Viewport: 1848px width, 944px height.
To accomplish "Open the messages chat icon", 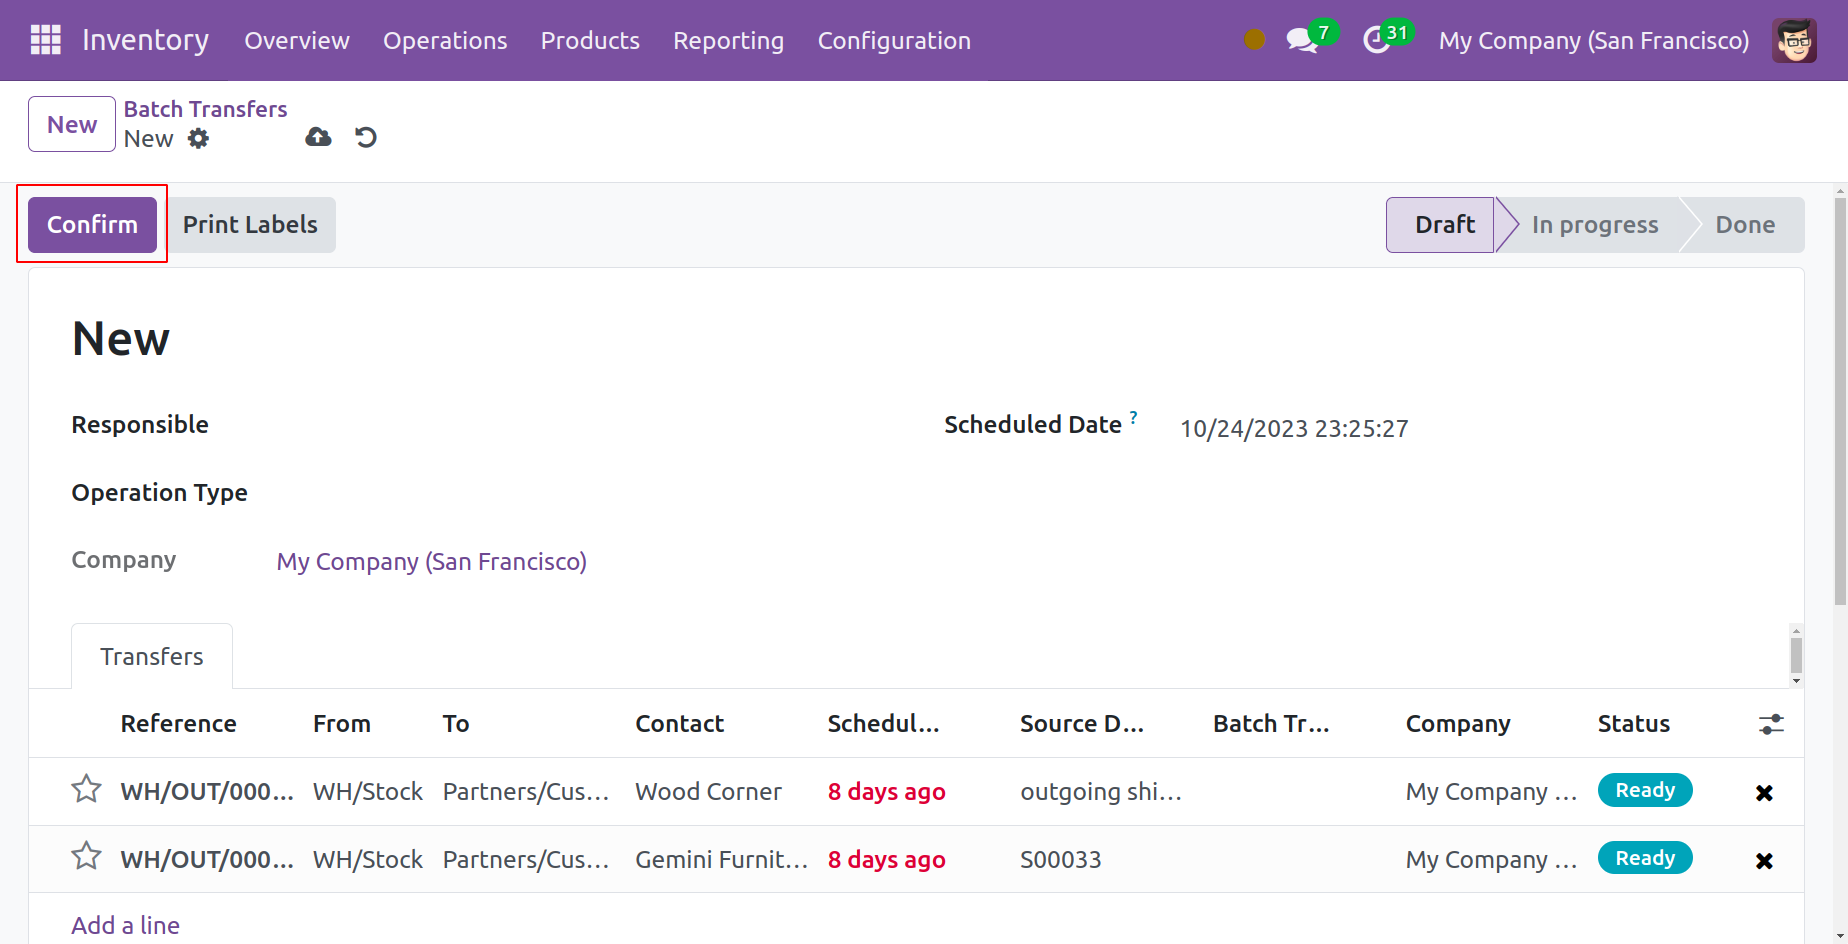I will [1301, 40].
